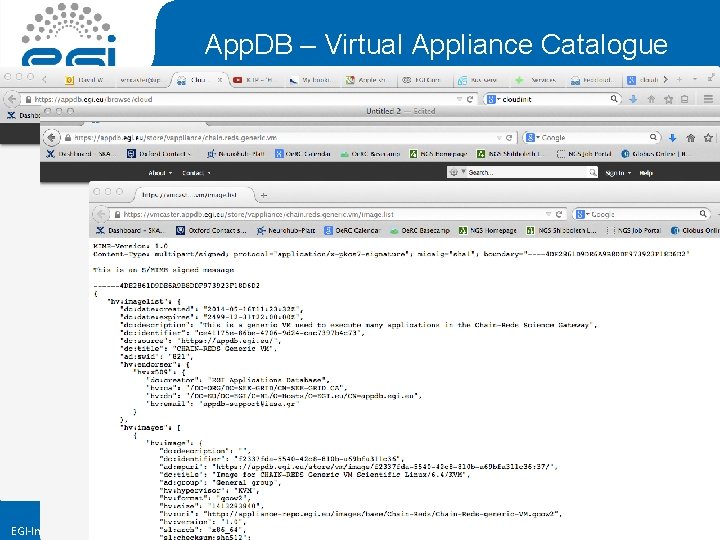
Task: Open Help on the AppDB navigation bar
Action: (646, 173)
